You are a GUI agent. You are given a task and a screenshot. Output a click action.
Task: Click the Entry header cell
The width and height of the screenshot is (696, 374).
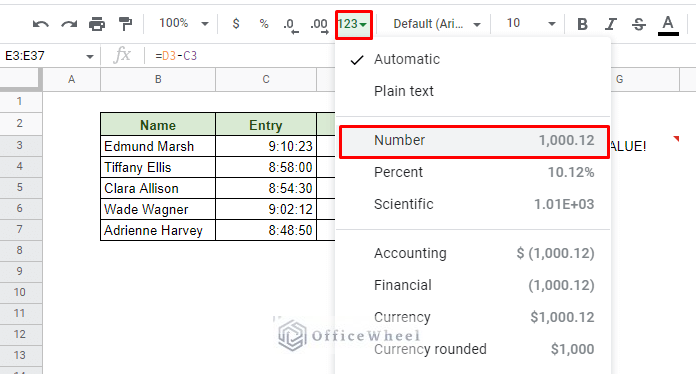tap(266, 125)
